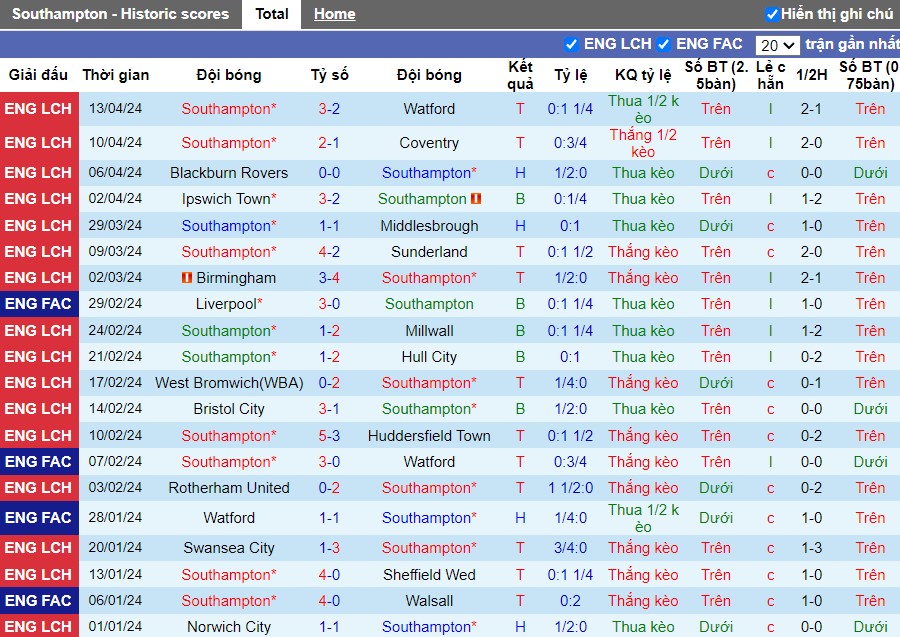Click the KQ tỷ lệ column header
Viewport: 900px width, 637px height.
[643, 75]
